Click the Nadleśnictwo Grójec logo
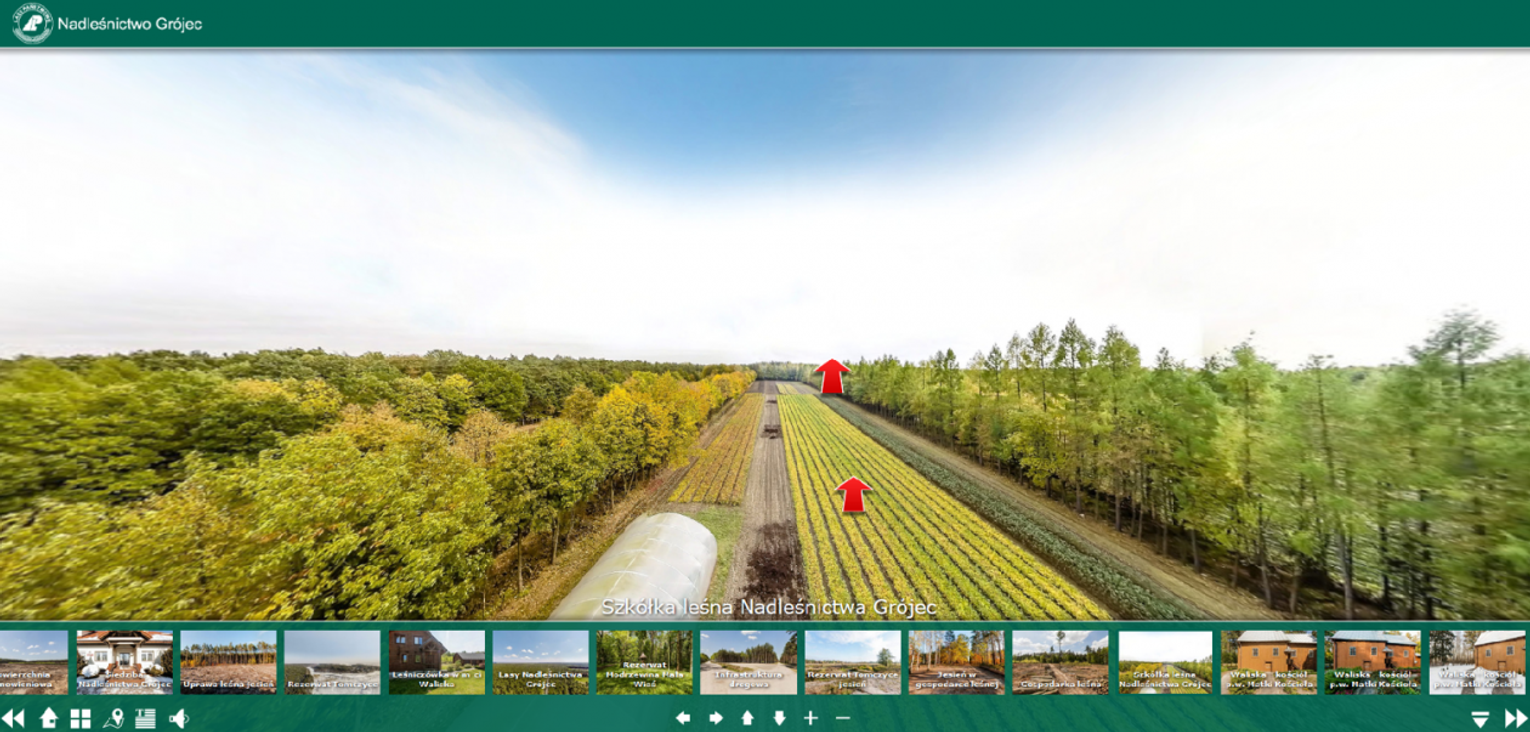This screenshot has width=1530, height=732. tap(33, 24)
